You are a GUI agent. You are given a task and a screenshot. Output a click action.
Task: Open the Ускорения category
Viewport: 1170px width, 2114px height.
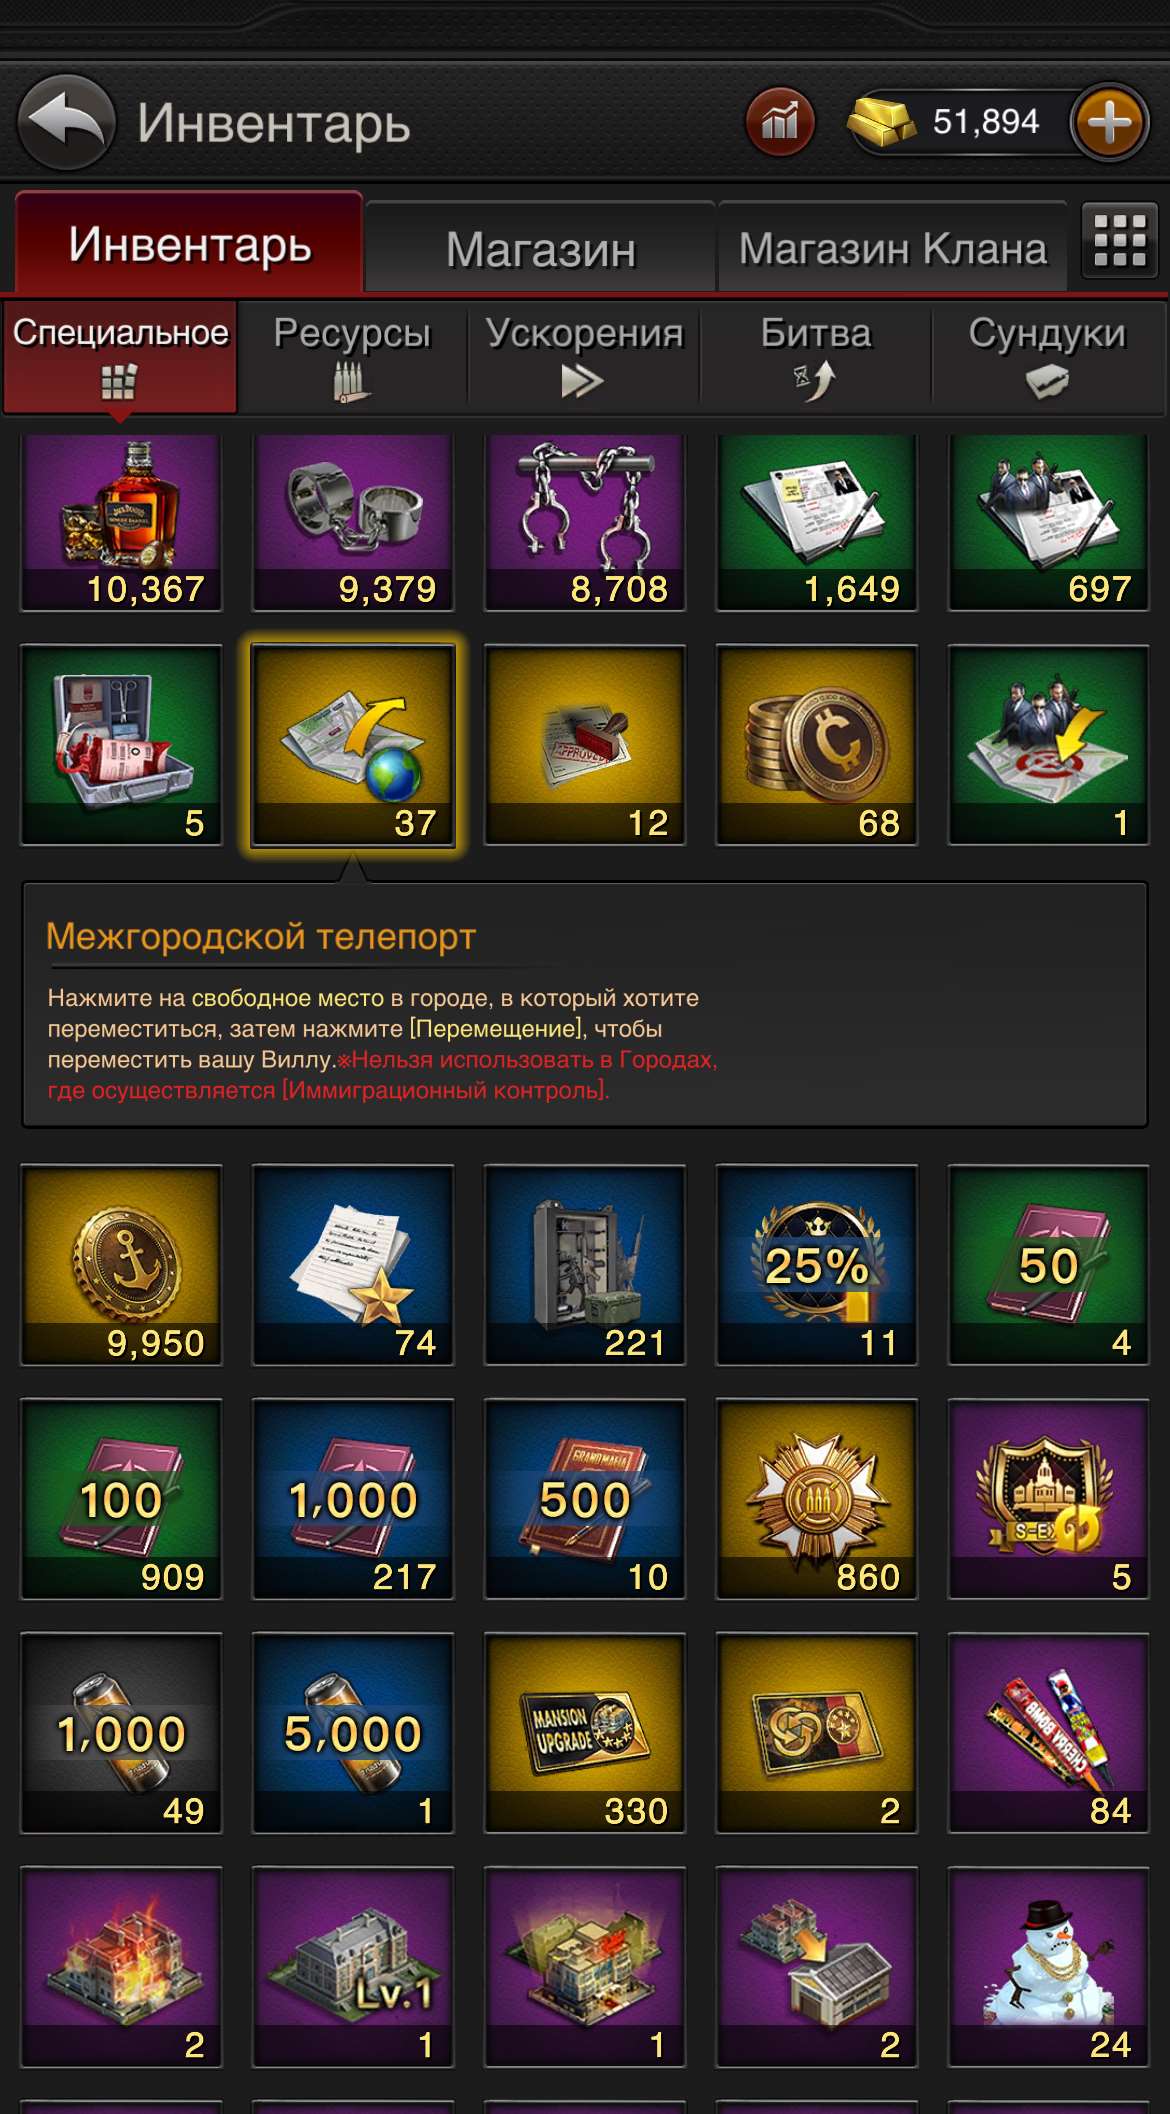pyautogui.click(x=584, y=357)
